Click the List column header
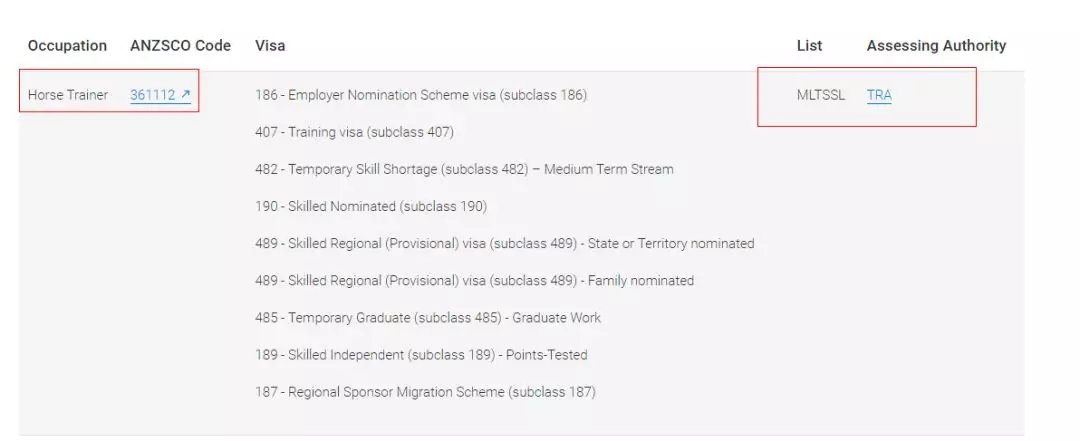This screenshot has height=441, width=1080. click(809, 46)
